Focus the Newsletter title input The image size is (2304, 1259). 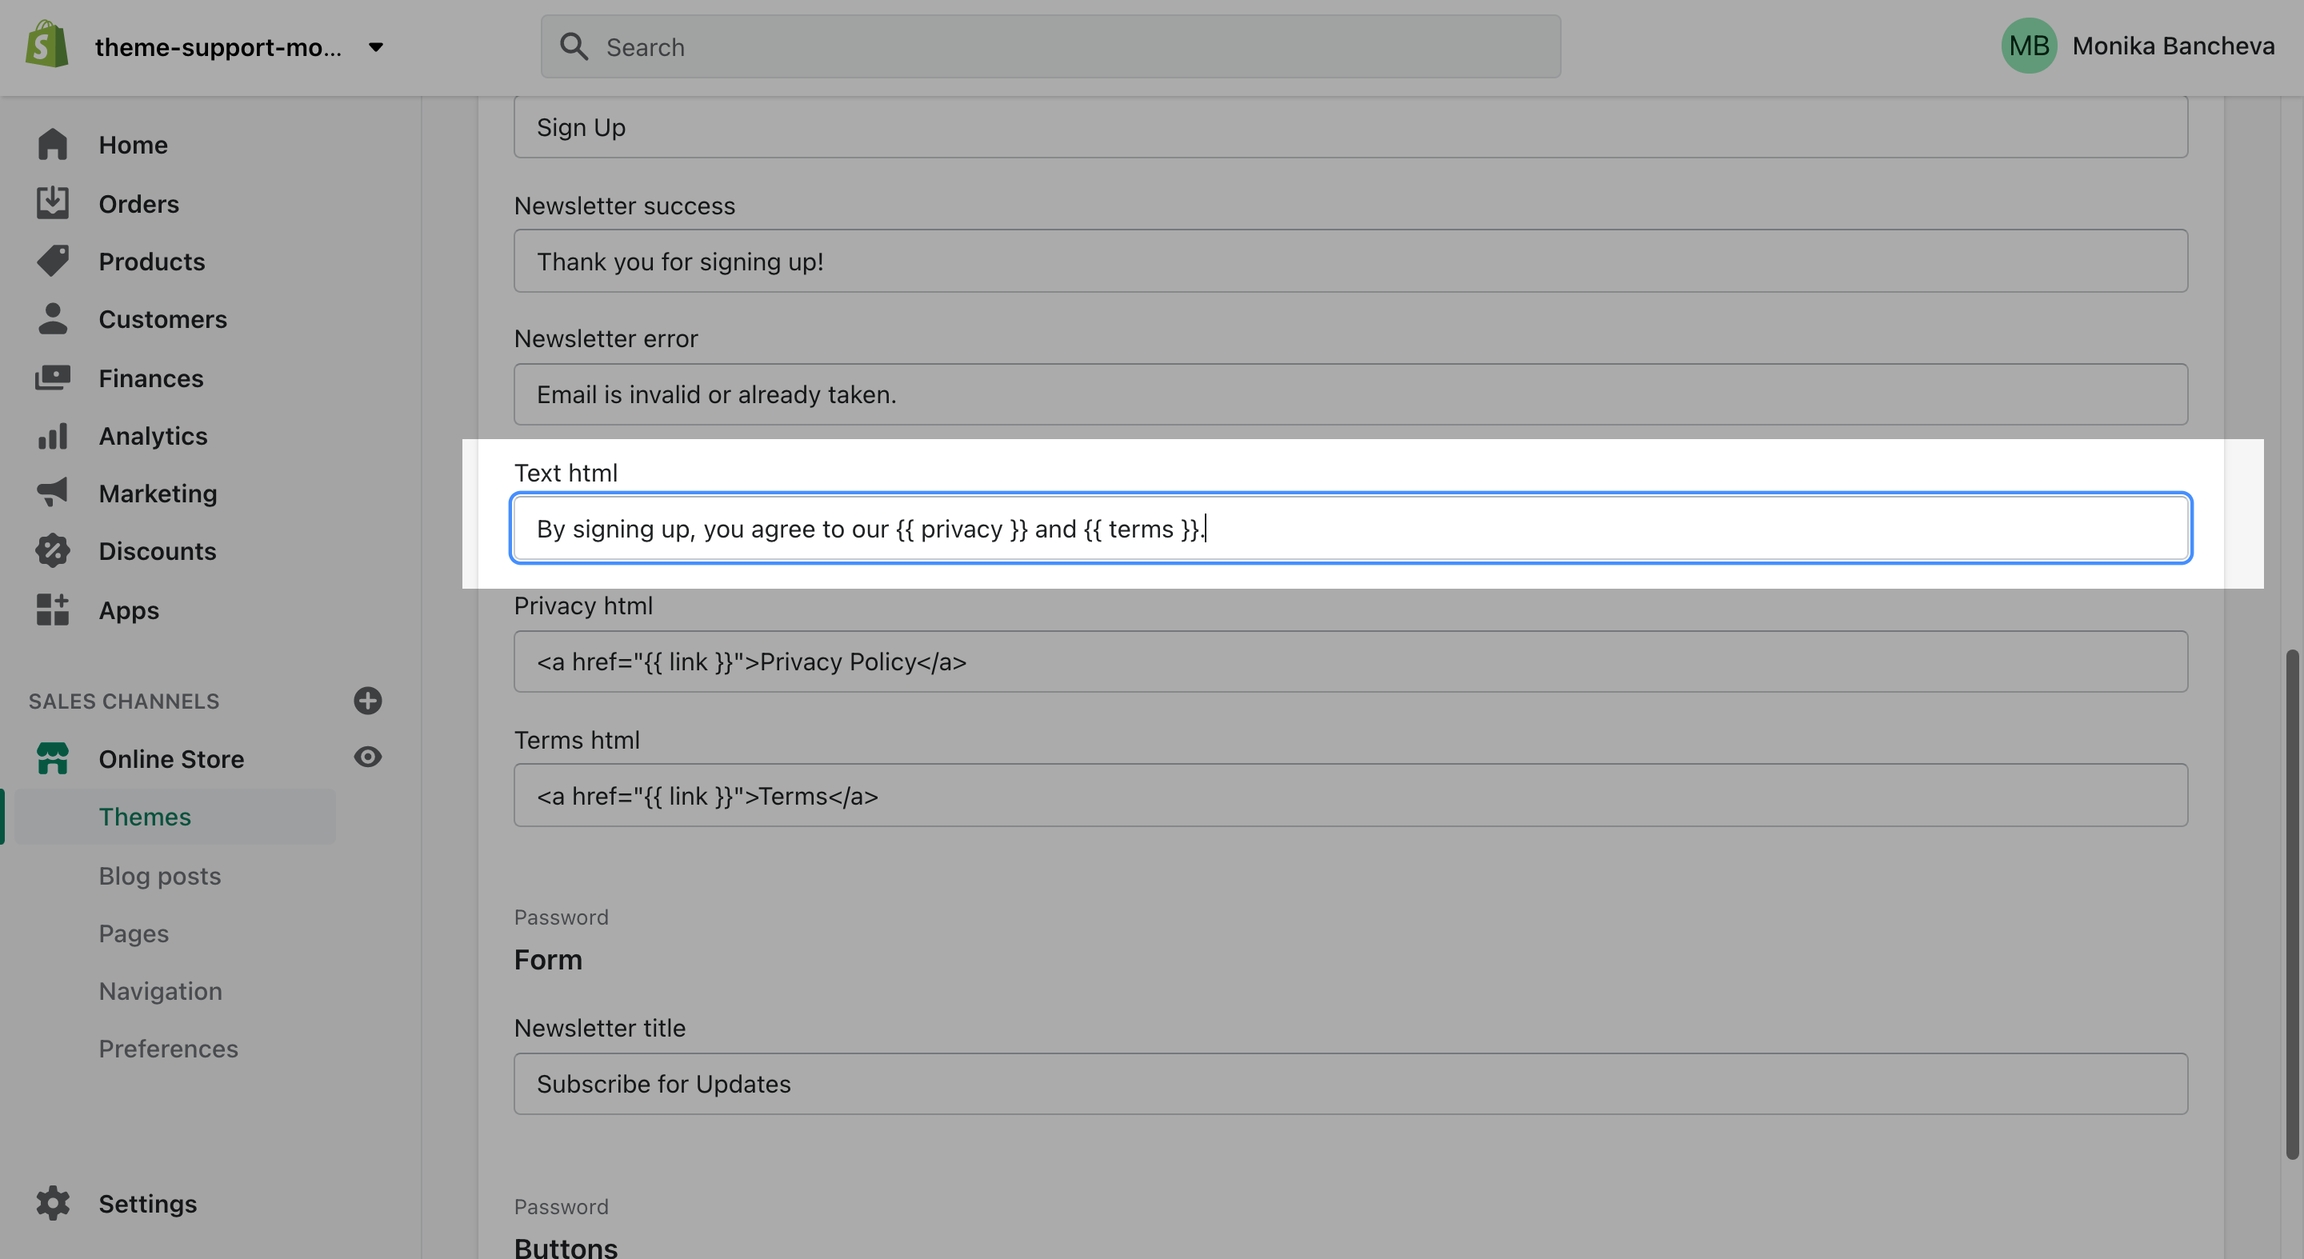(1350, 1084)
